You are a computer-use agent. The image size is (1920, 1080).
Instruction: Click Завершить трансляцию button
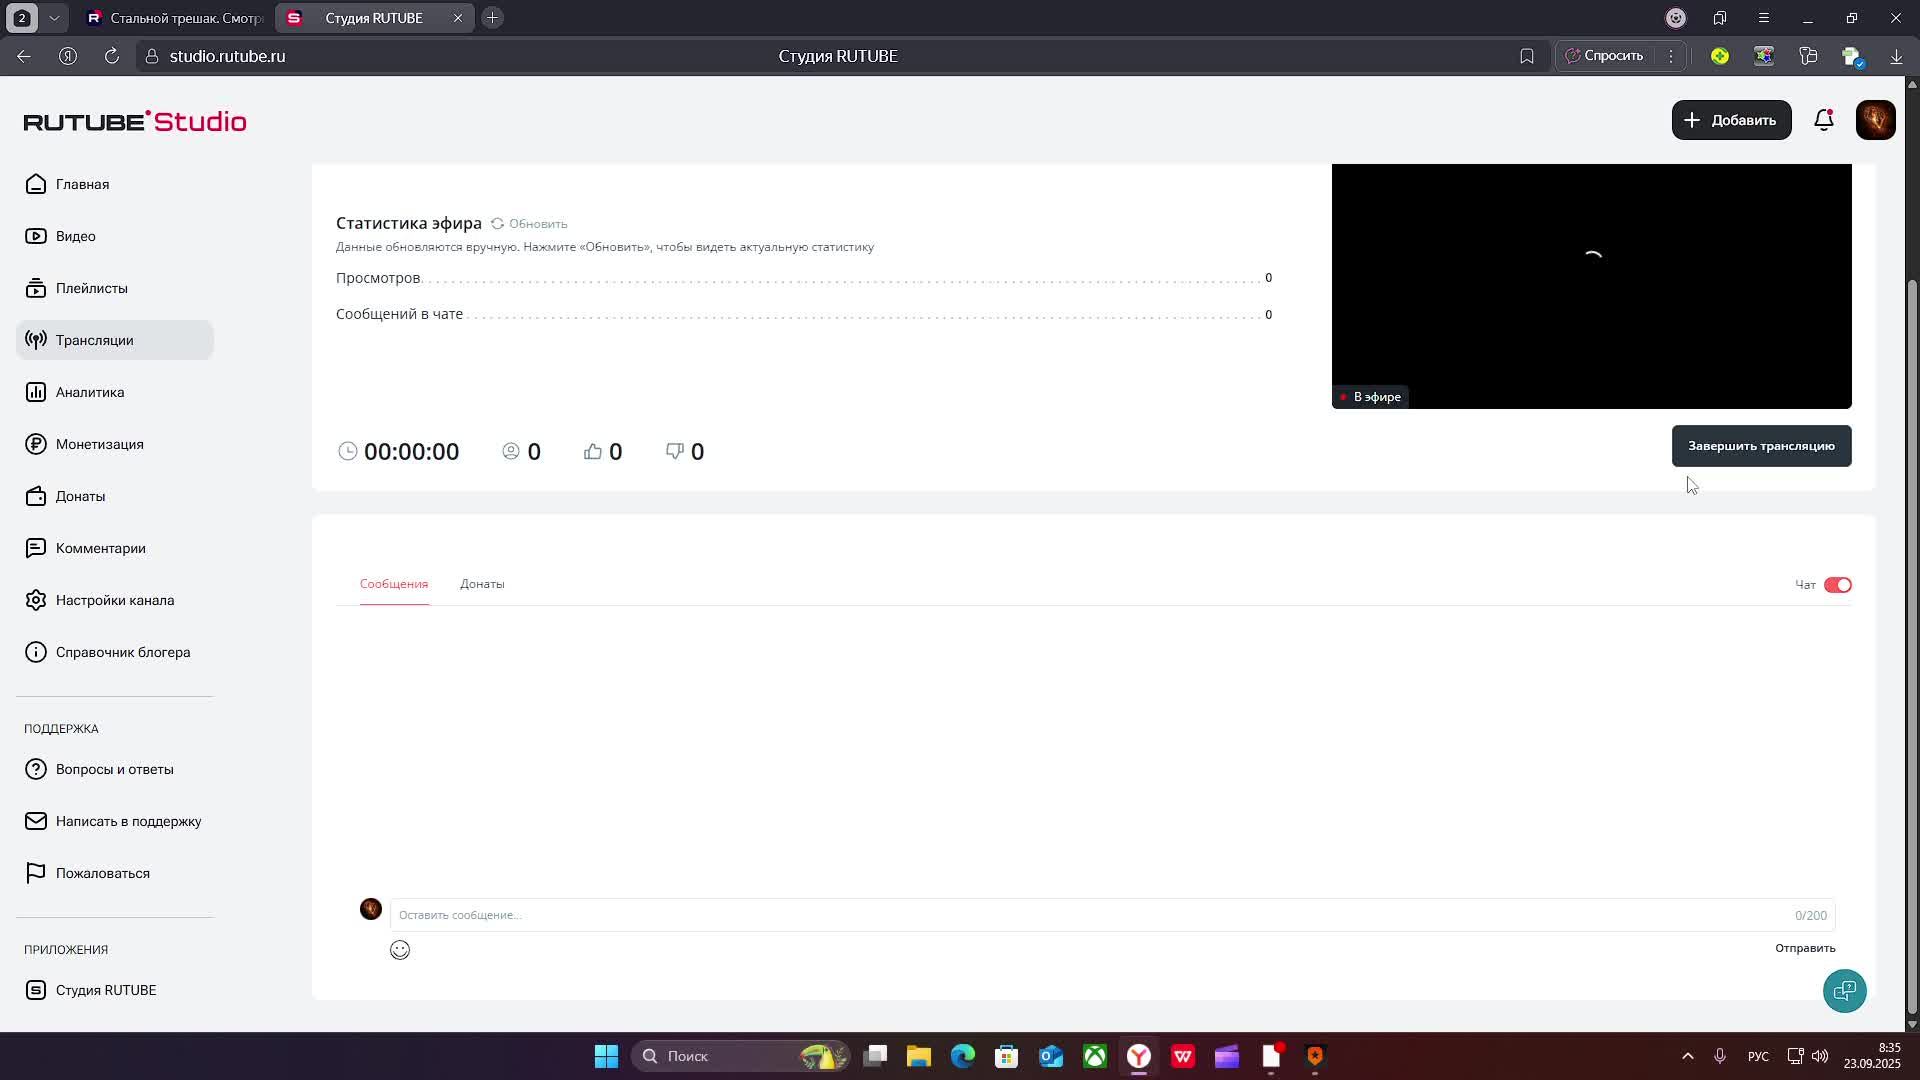1761,446
